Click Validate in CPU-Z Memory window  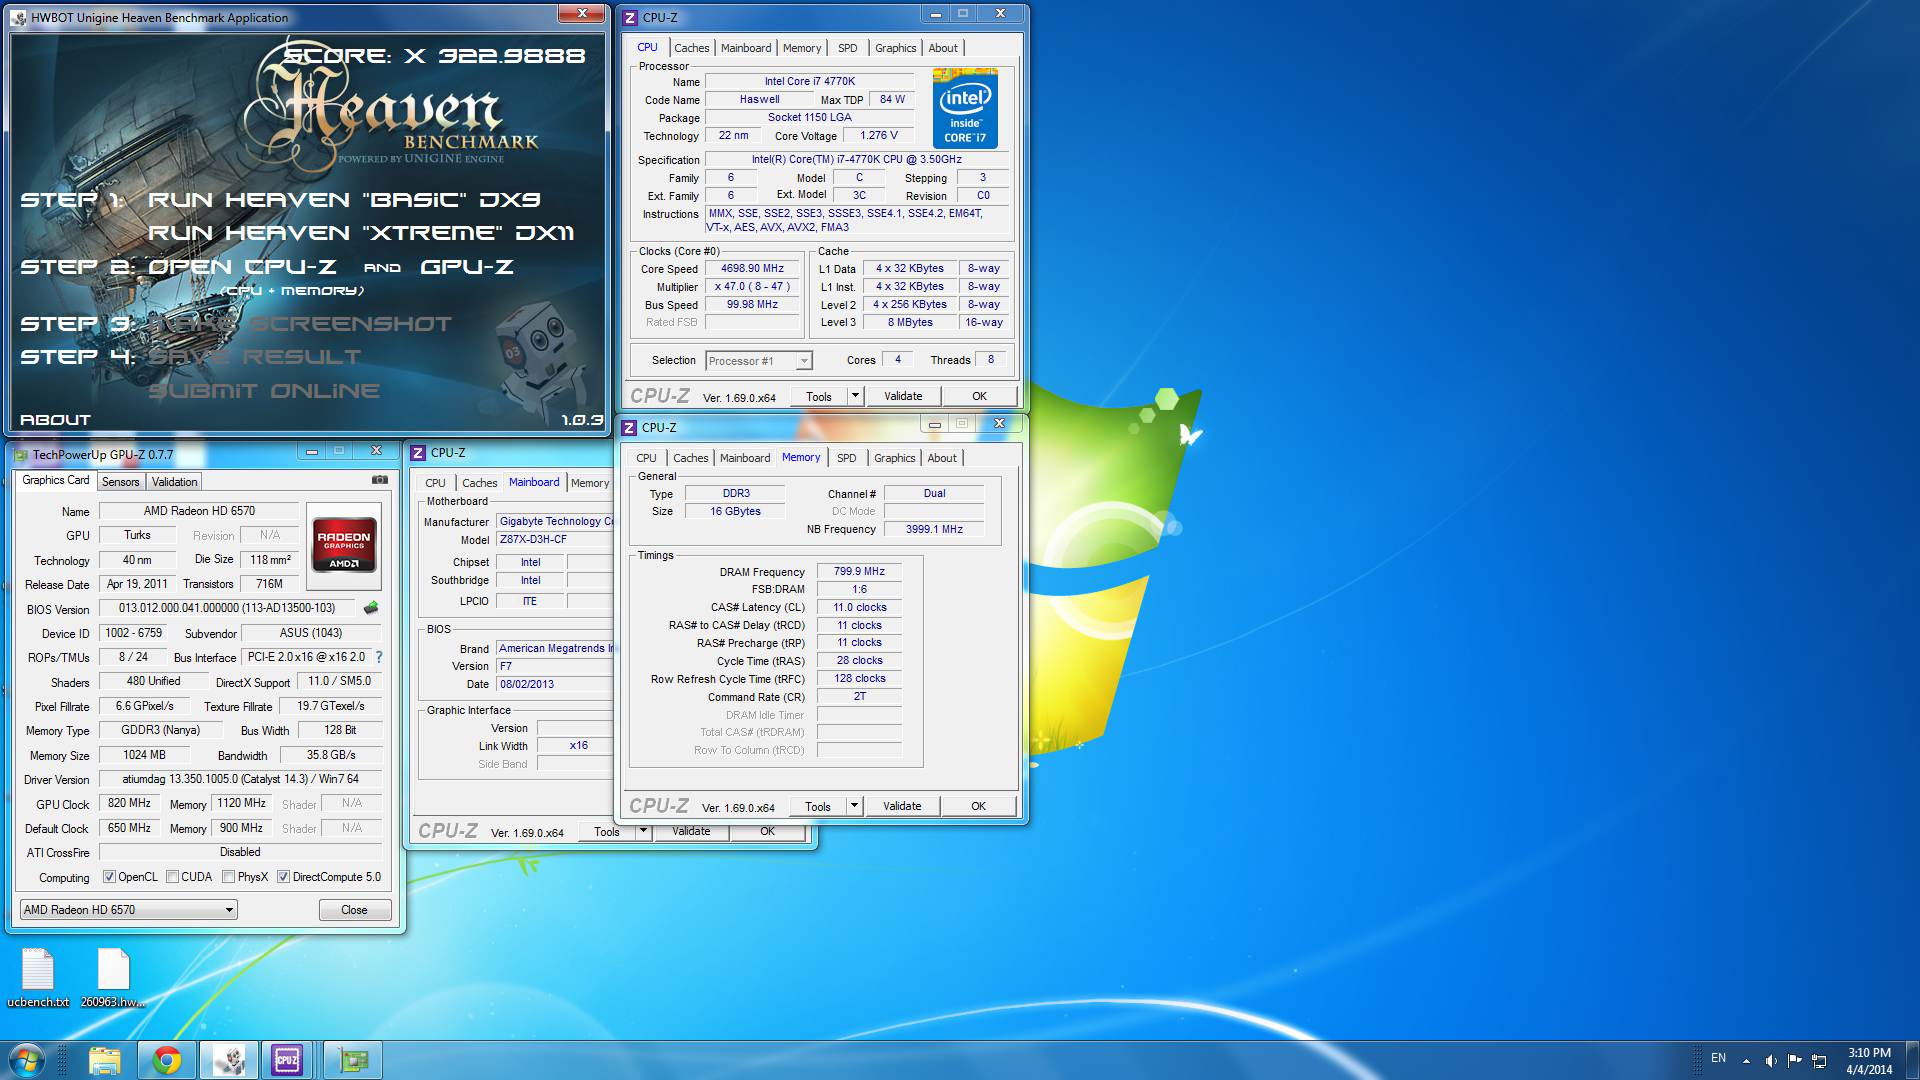pyautogui.click(x=902, y=806)
